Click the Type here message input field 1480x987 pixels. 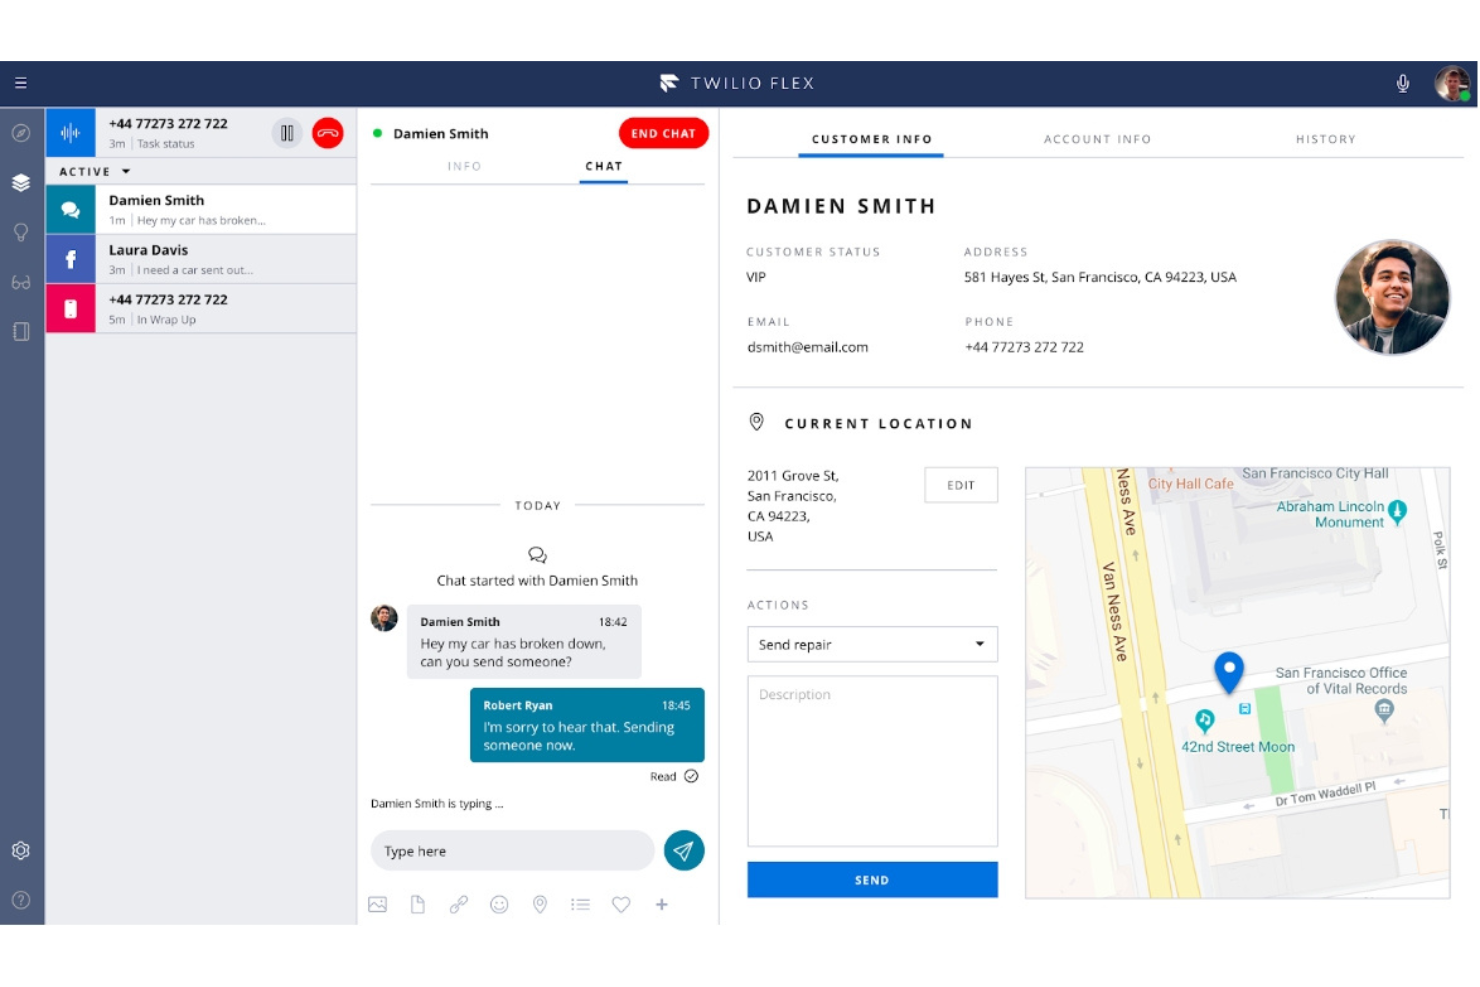click(512, 850)
